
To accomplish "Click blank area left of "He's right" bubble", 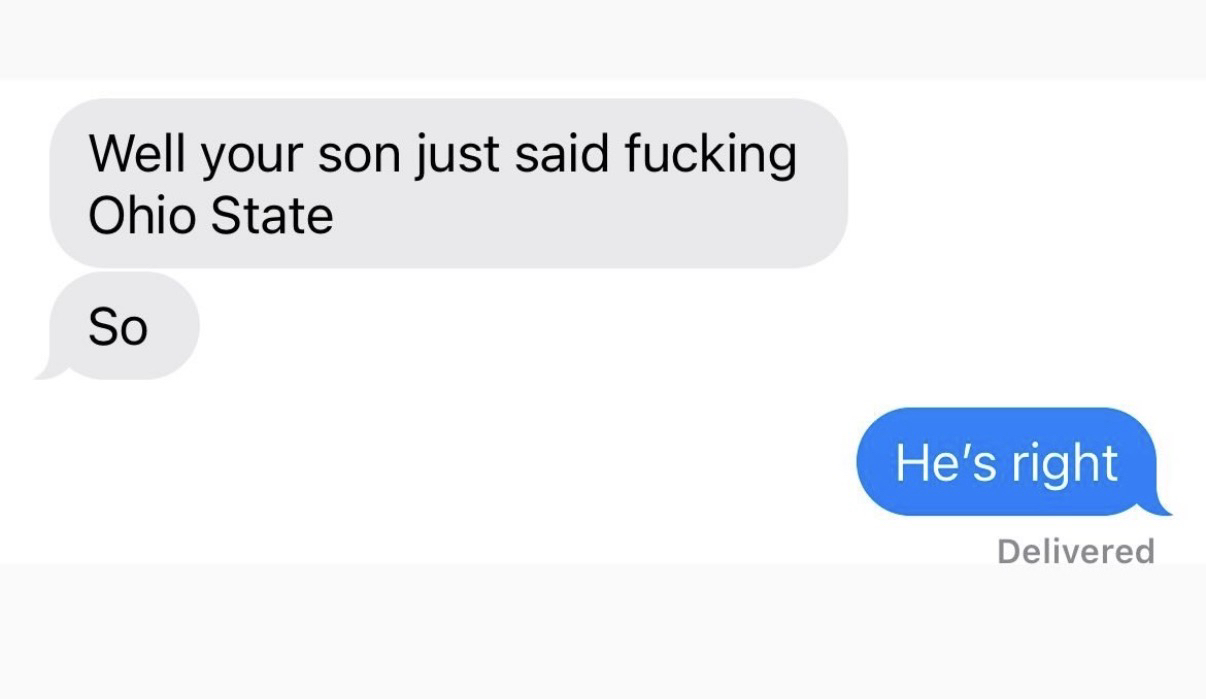I will pyautogui.click(x=450, y=462).
